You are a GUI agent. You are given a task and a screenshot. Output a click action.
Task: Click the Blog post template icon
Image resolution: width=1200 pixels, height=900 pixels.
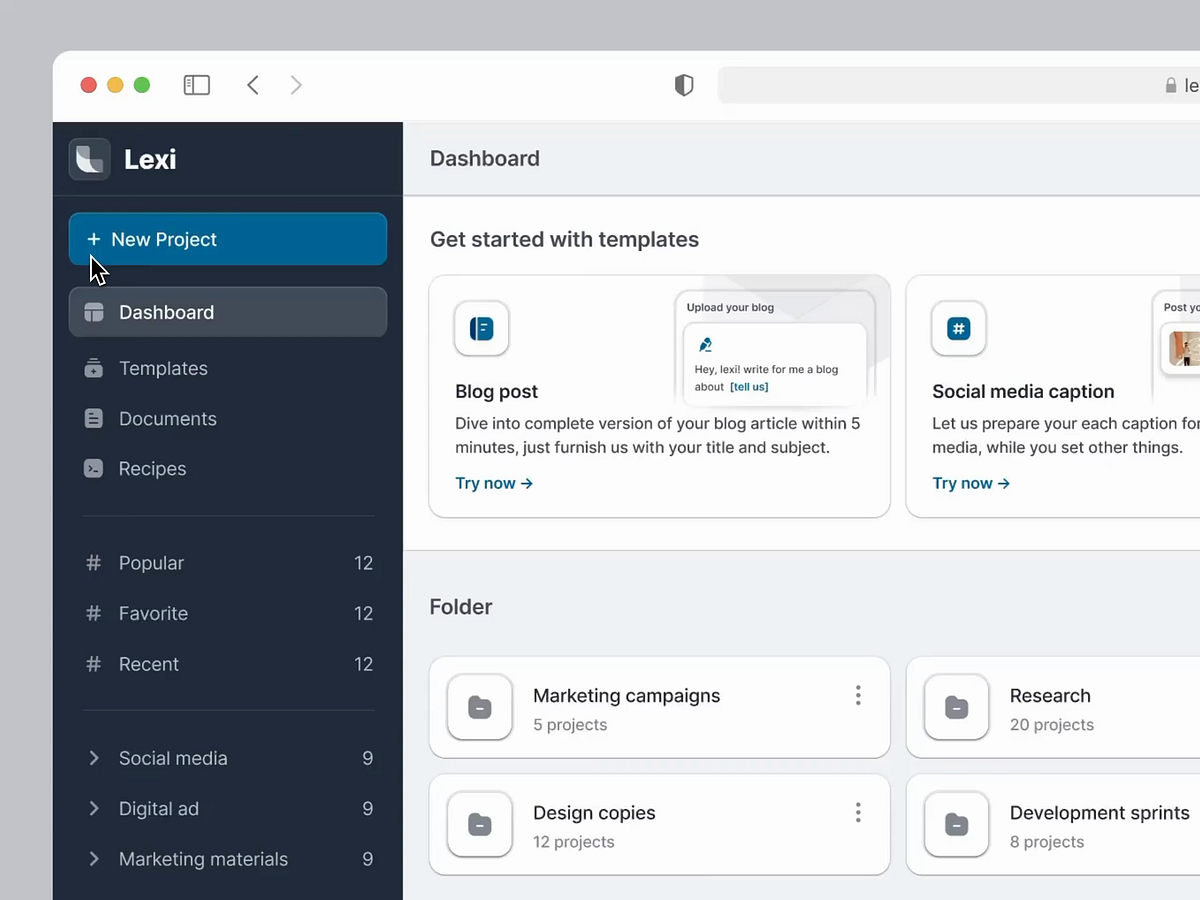[481, 328]
